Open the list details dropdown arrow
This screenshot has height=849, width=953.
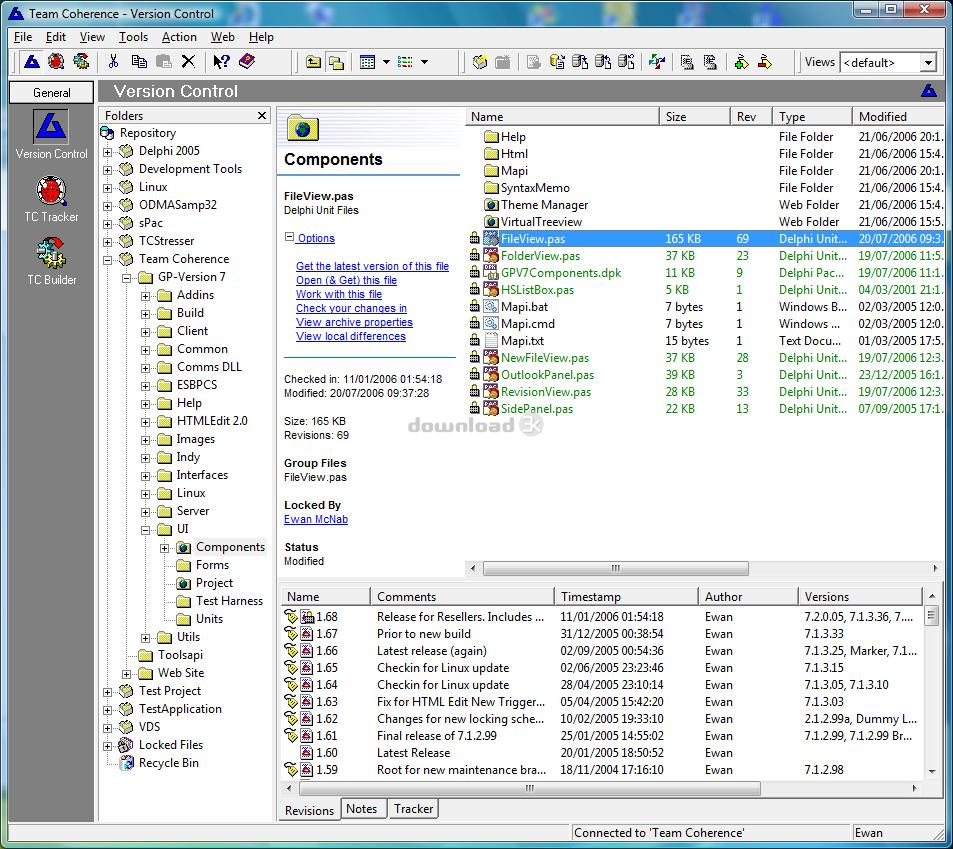(x=424, y=62)
